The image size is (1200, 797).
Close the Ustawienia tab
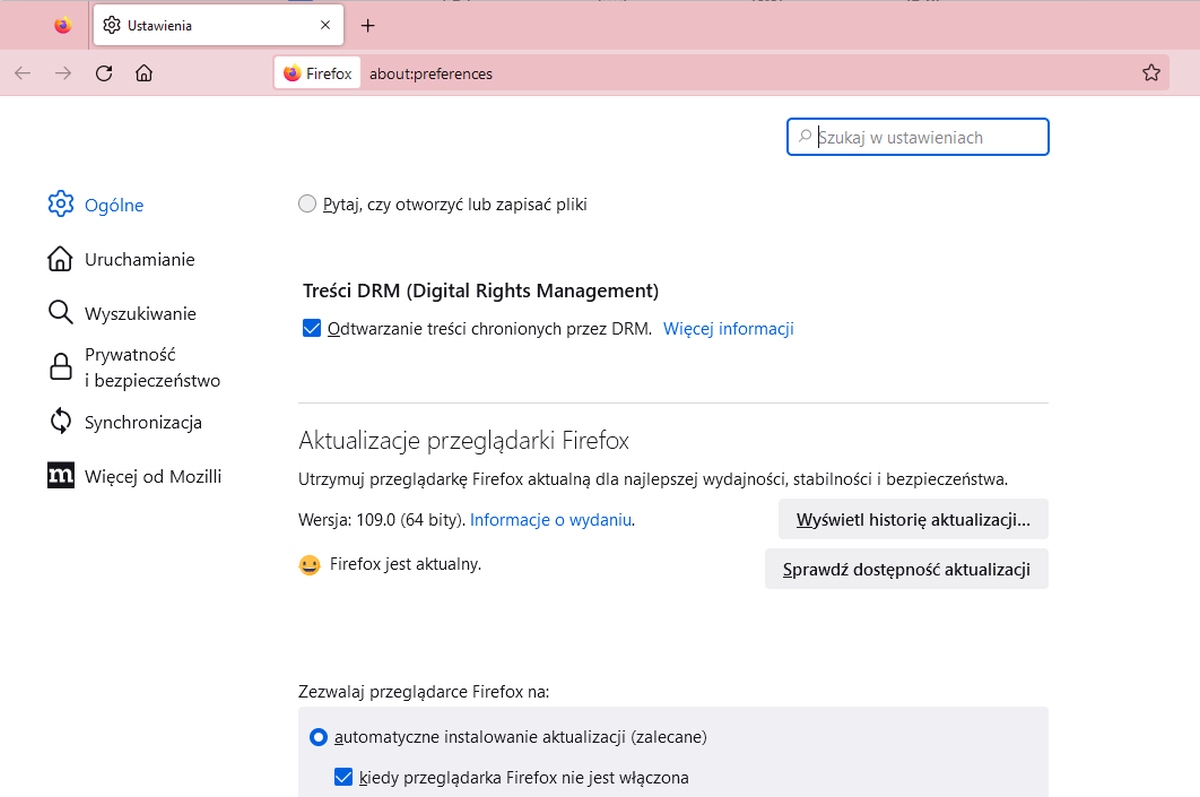pyautogui.click(x=325, y=26)
